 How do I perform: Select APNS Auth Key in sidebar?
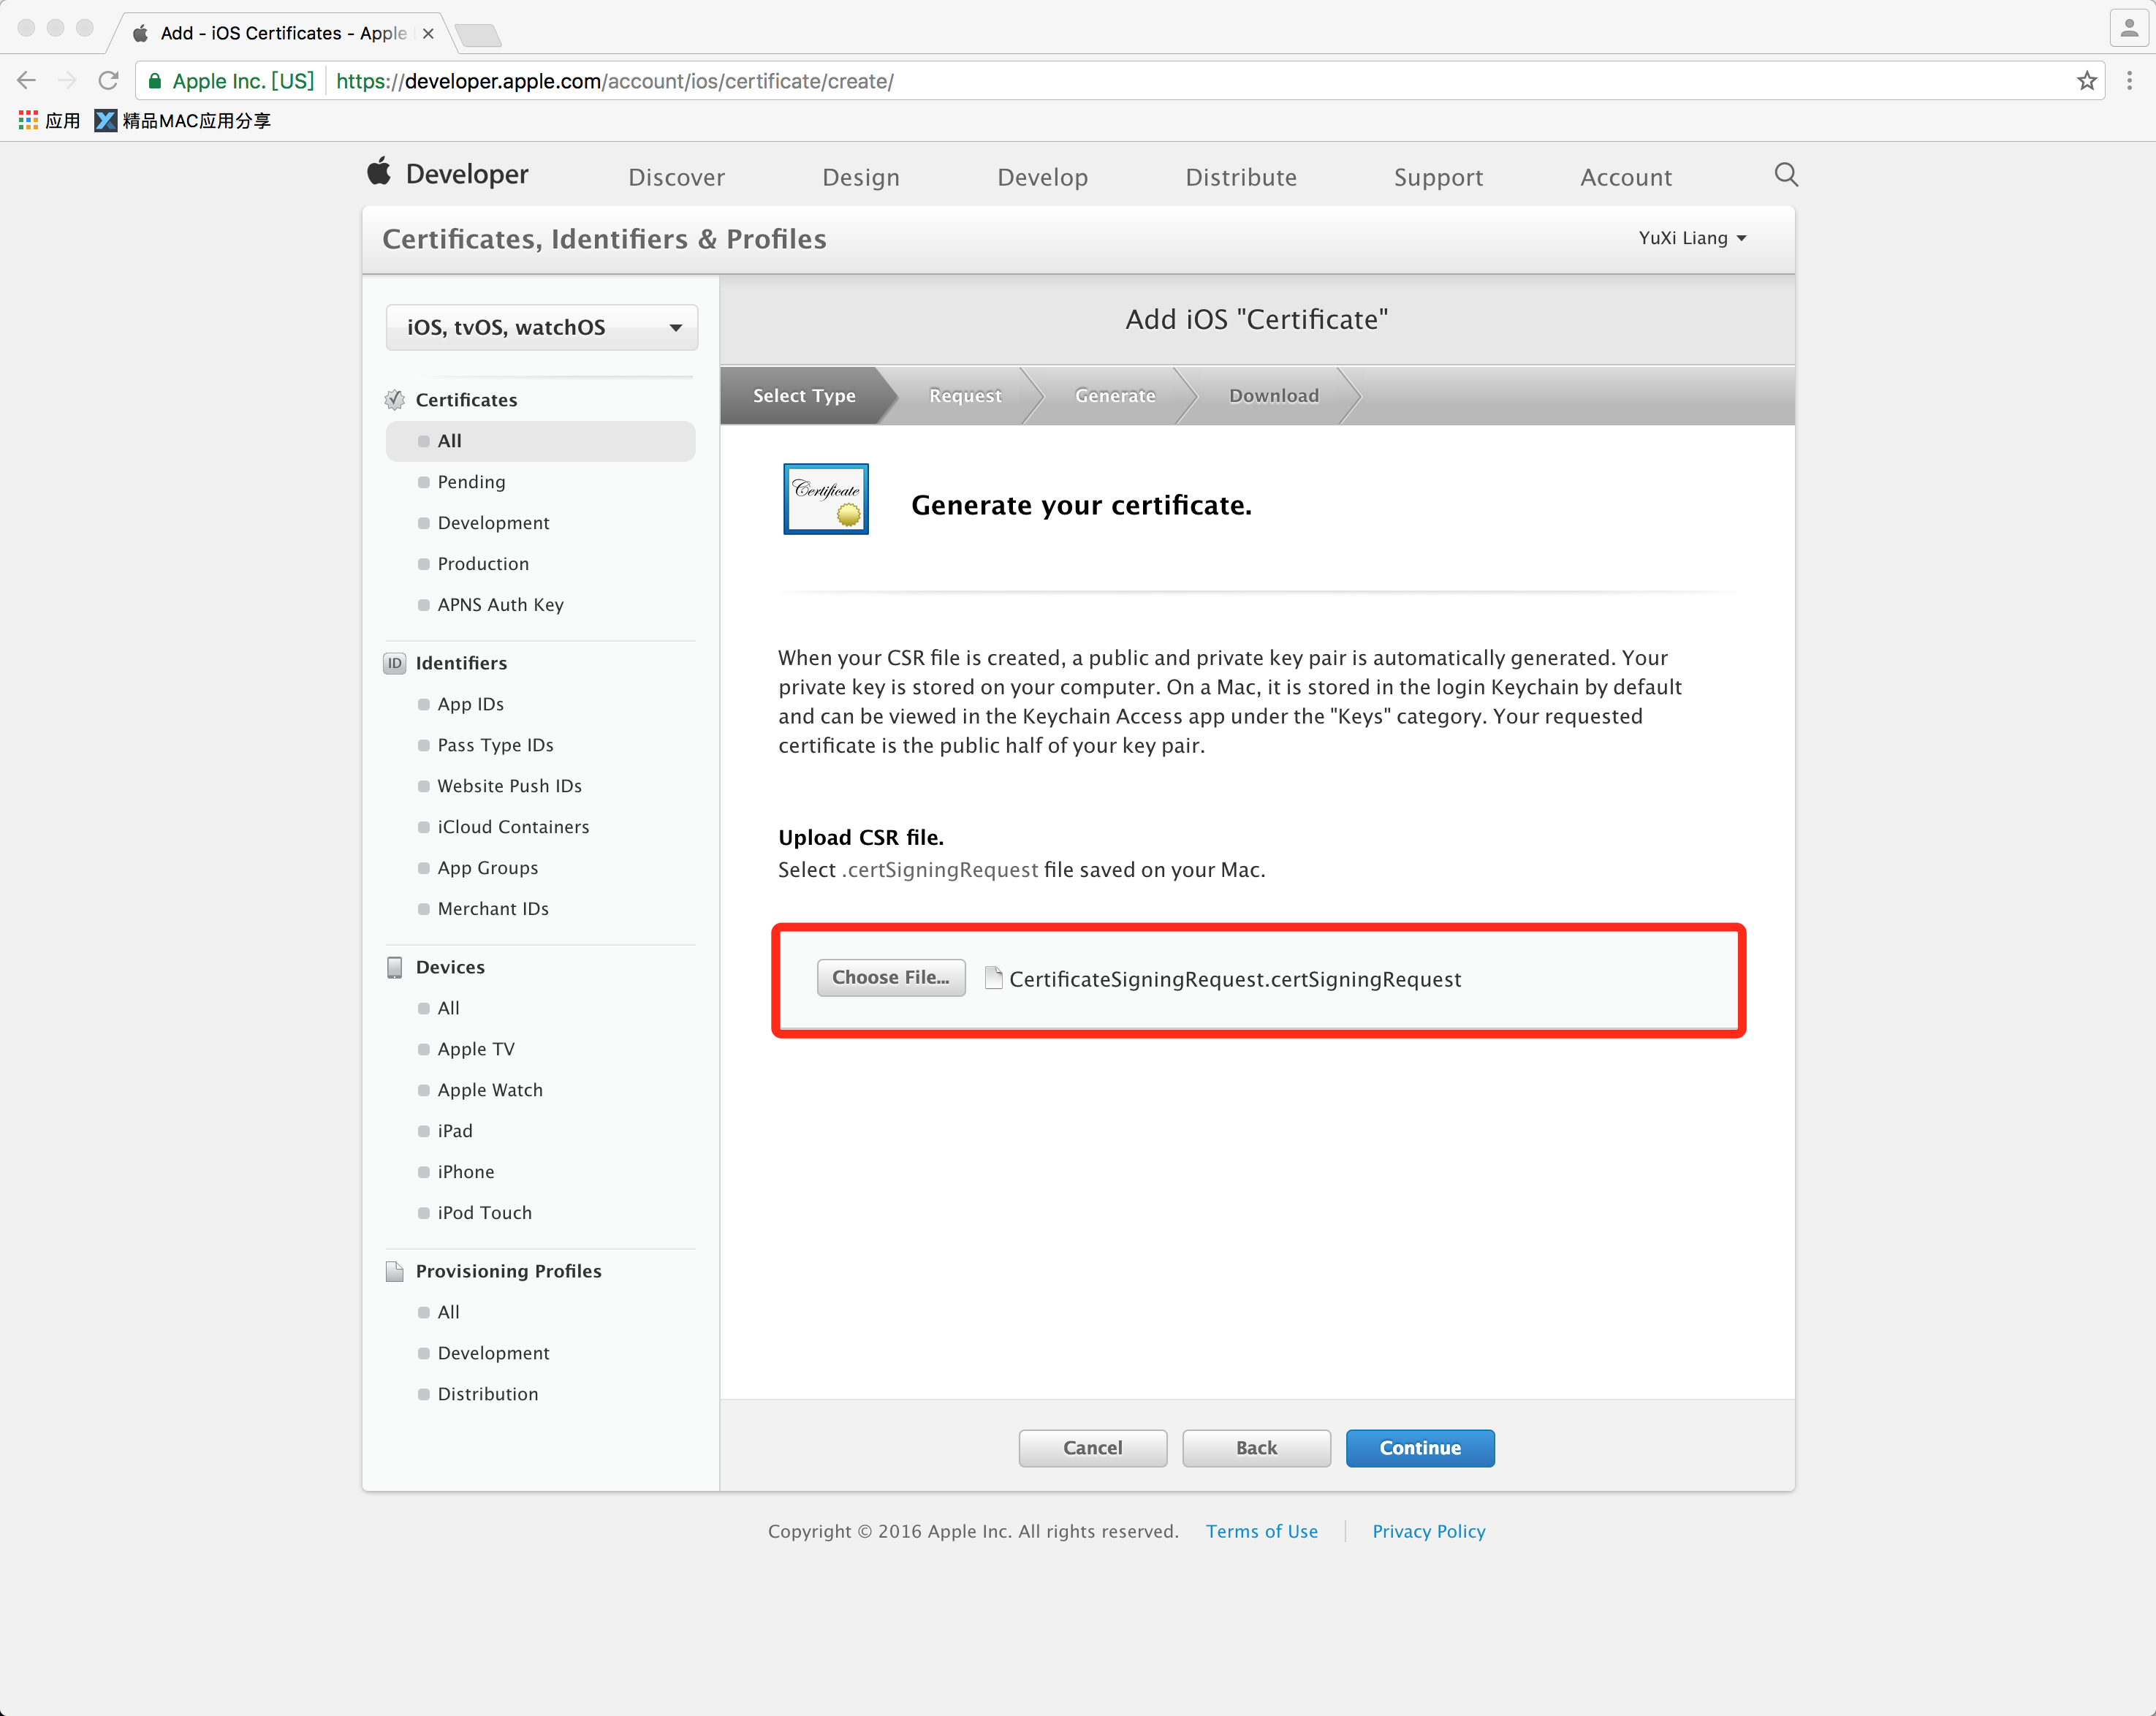tap(500, 605)
